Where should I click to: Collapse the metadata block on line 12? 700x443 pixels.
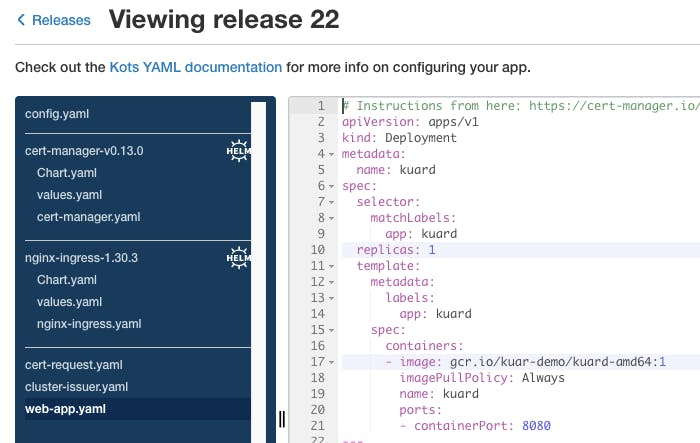[x=332, y=282]
